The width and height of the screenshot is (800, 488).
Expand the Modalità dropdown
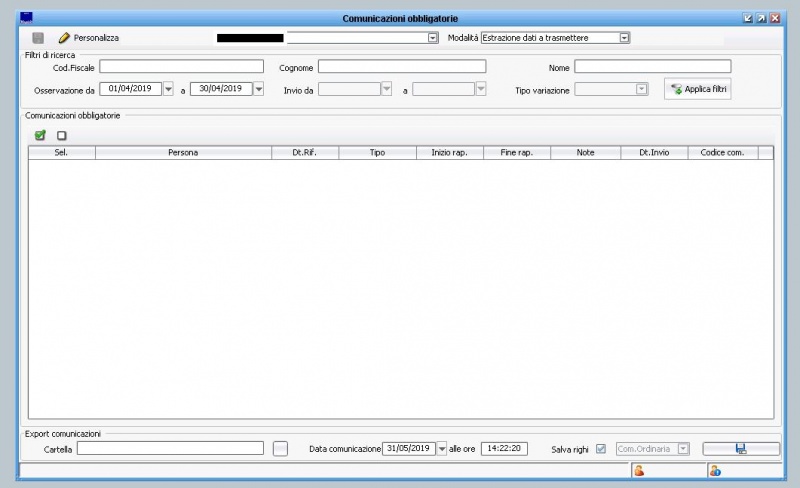[x=624, y=37]
